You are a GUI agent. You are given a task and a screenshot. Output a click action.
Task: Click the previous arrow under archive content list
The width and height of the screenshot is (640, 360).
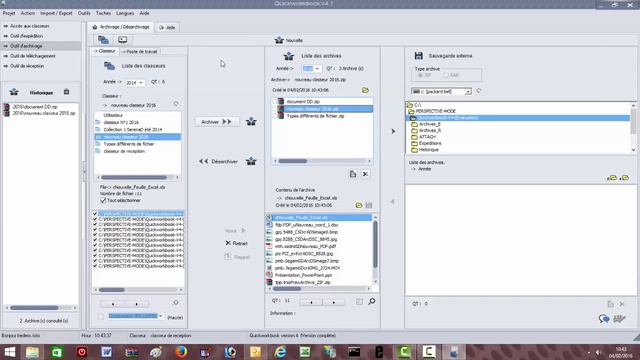pos(311,302)
